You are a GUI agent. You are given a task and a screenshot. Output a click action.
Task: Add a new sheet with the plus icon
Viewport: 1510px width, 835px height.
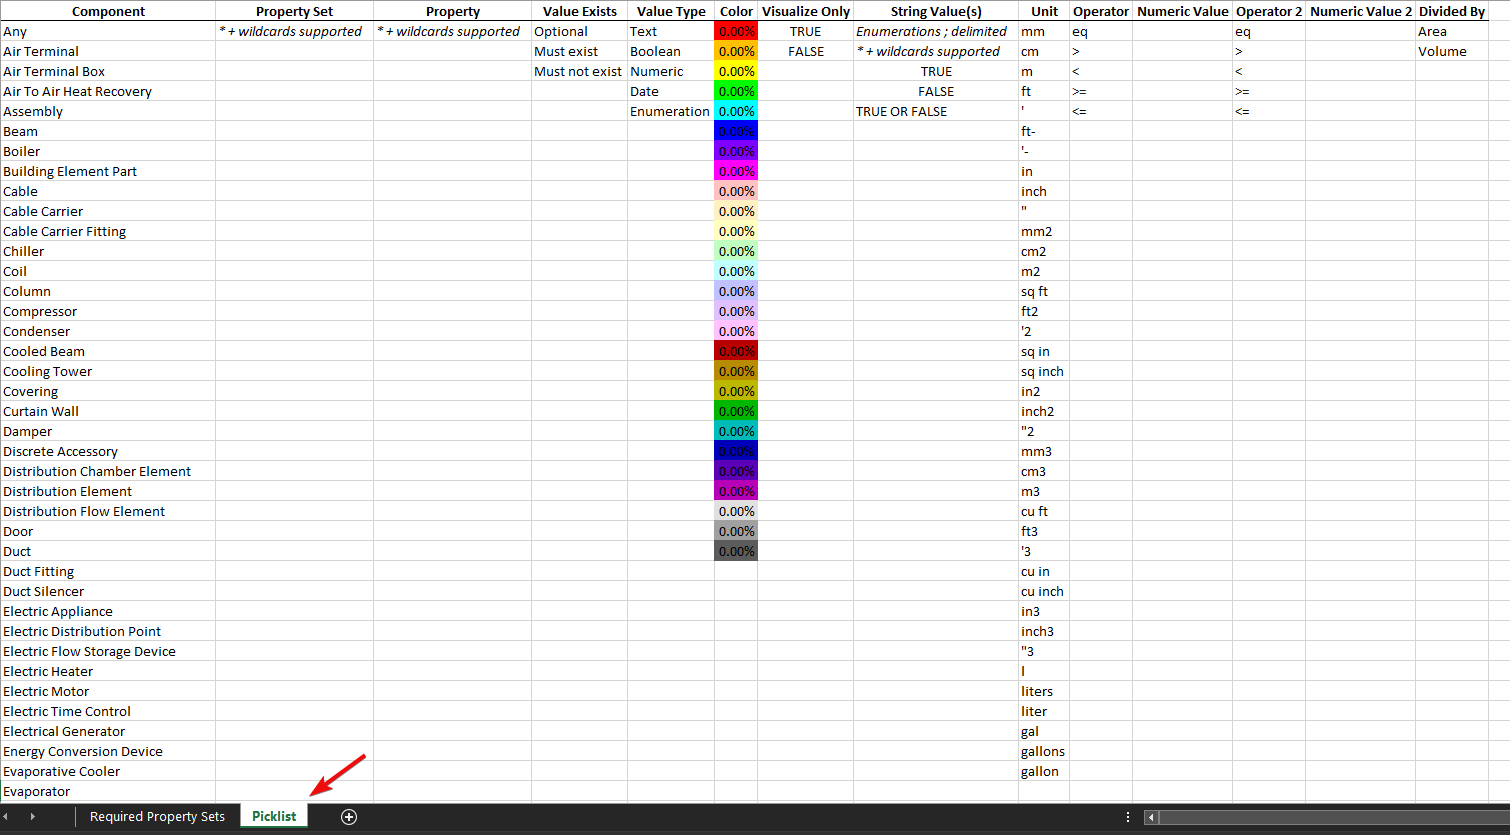pos(349,816)
